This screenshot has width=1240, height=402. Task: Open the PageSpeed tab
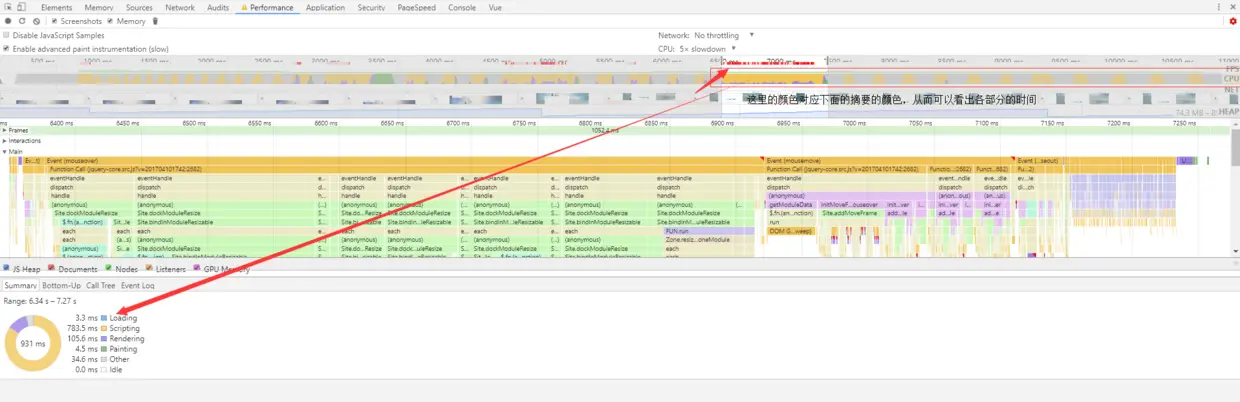tap(418, 7)
